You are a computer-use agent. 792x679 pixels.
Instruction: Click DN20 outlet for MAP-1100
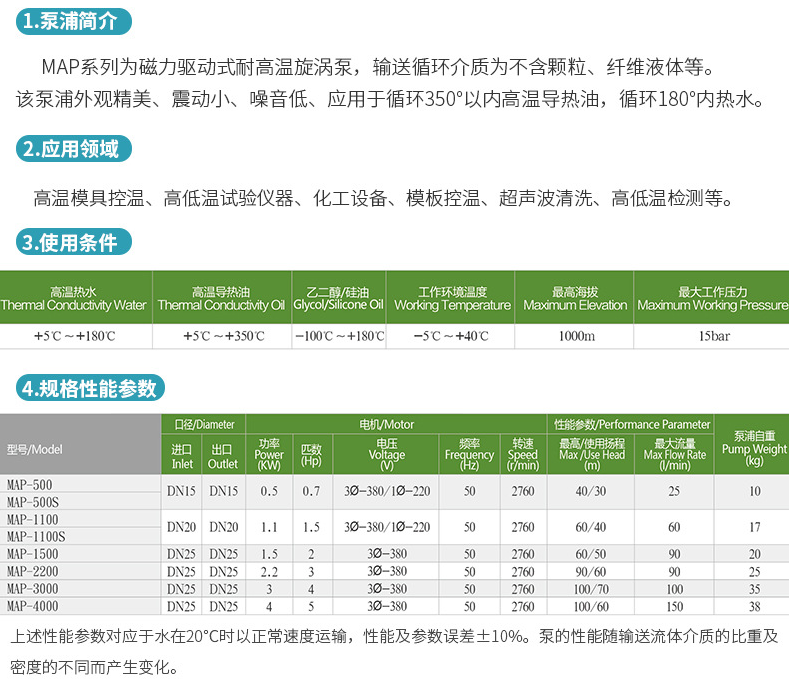coord(224,527)
